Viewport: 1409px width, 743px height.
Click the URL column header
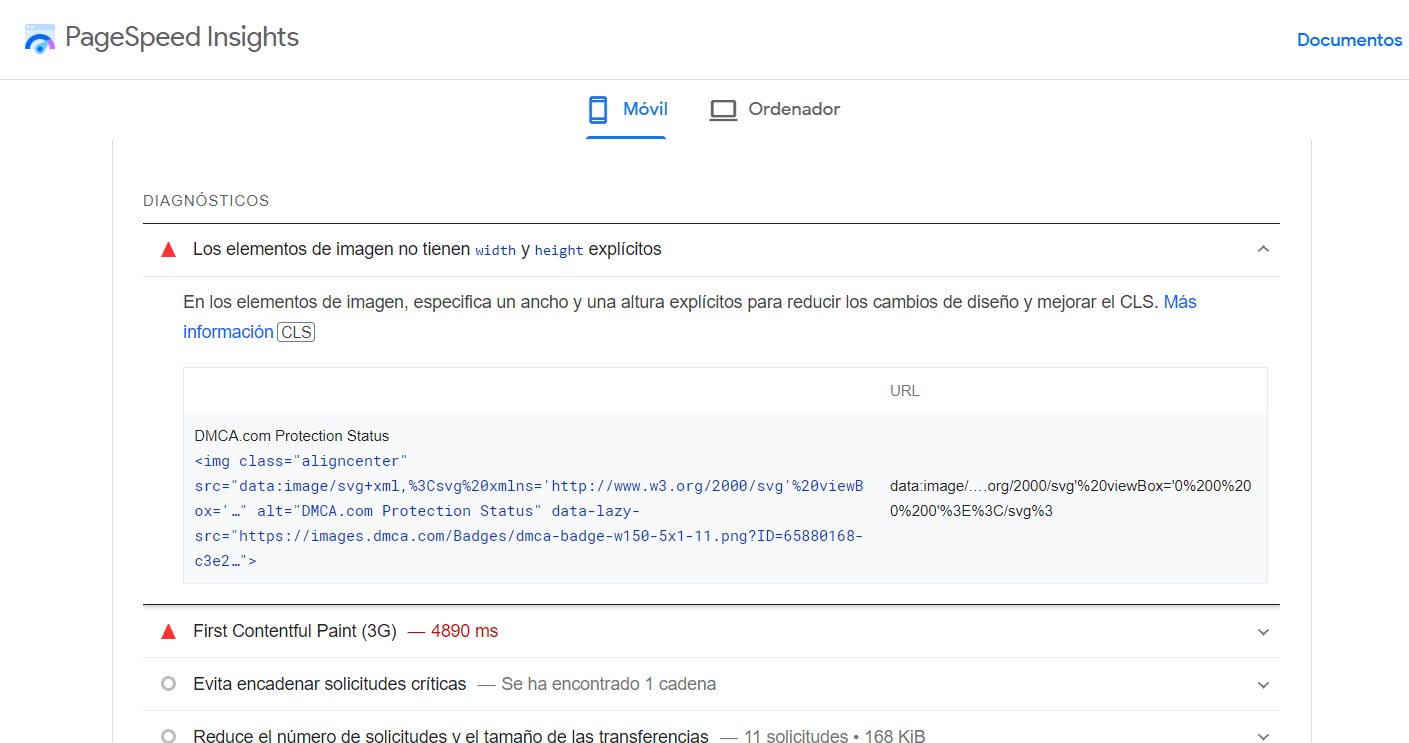[x=905, y=391]
